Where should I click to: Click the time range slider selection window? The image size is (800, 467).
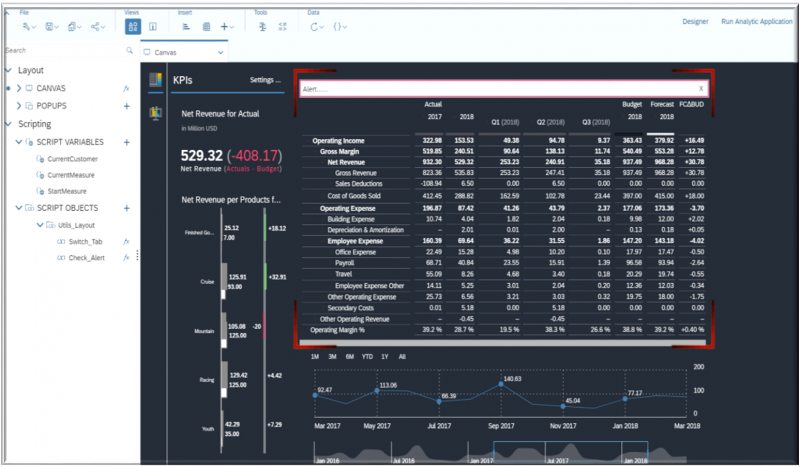[570, 451]
